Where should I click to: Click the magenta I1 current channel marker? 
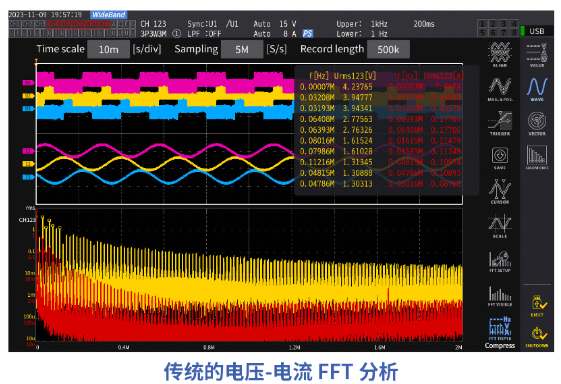pos(28,151)
